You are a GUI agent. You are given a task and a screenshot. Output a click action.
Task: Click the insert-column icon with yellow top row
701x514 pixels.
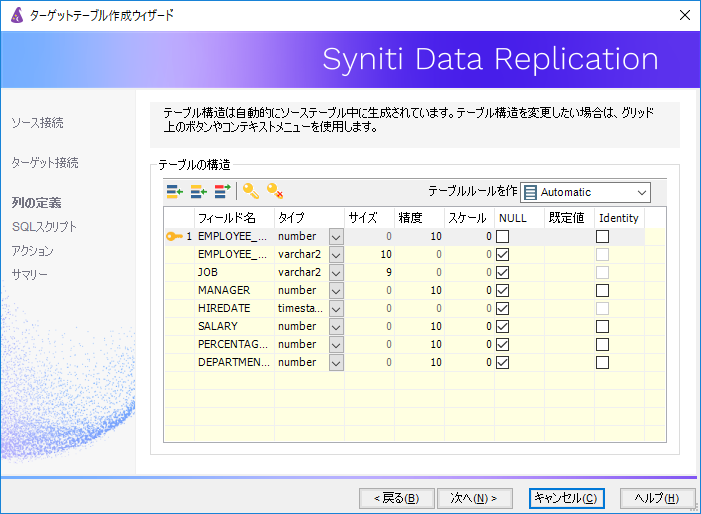click(198, 192)
